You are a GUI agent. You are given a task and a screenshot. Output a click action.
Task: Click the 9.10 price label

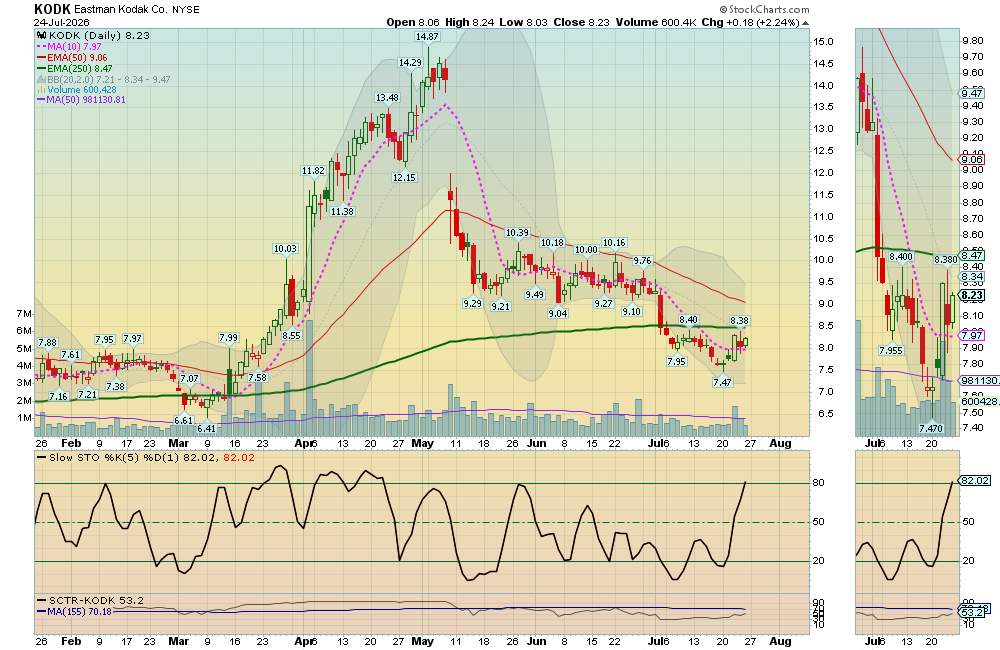[x=631, y=311]
